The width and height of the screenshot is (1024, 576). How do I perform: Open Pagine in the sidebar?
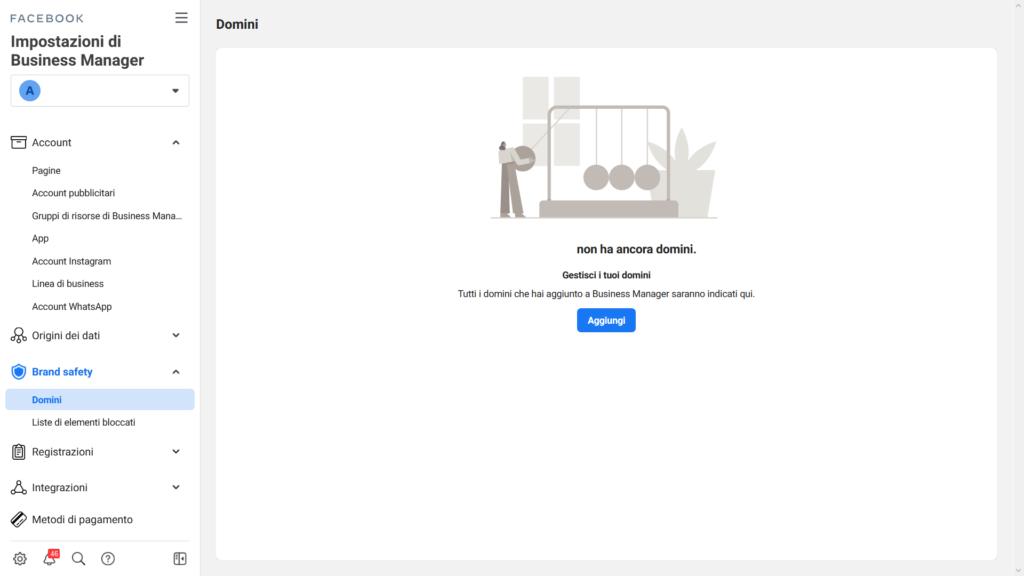point(46,170)
